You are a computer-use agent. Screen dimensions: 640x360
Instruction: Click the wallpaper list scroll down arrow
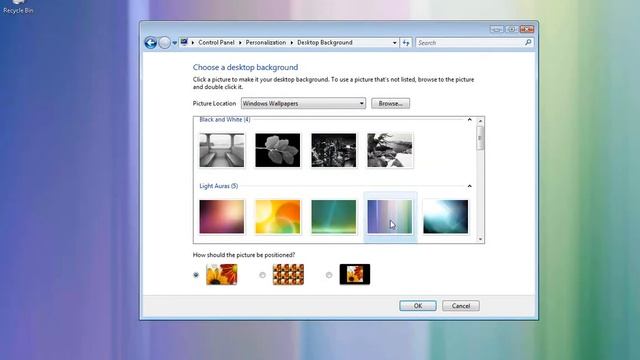(x=480, y=239)
